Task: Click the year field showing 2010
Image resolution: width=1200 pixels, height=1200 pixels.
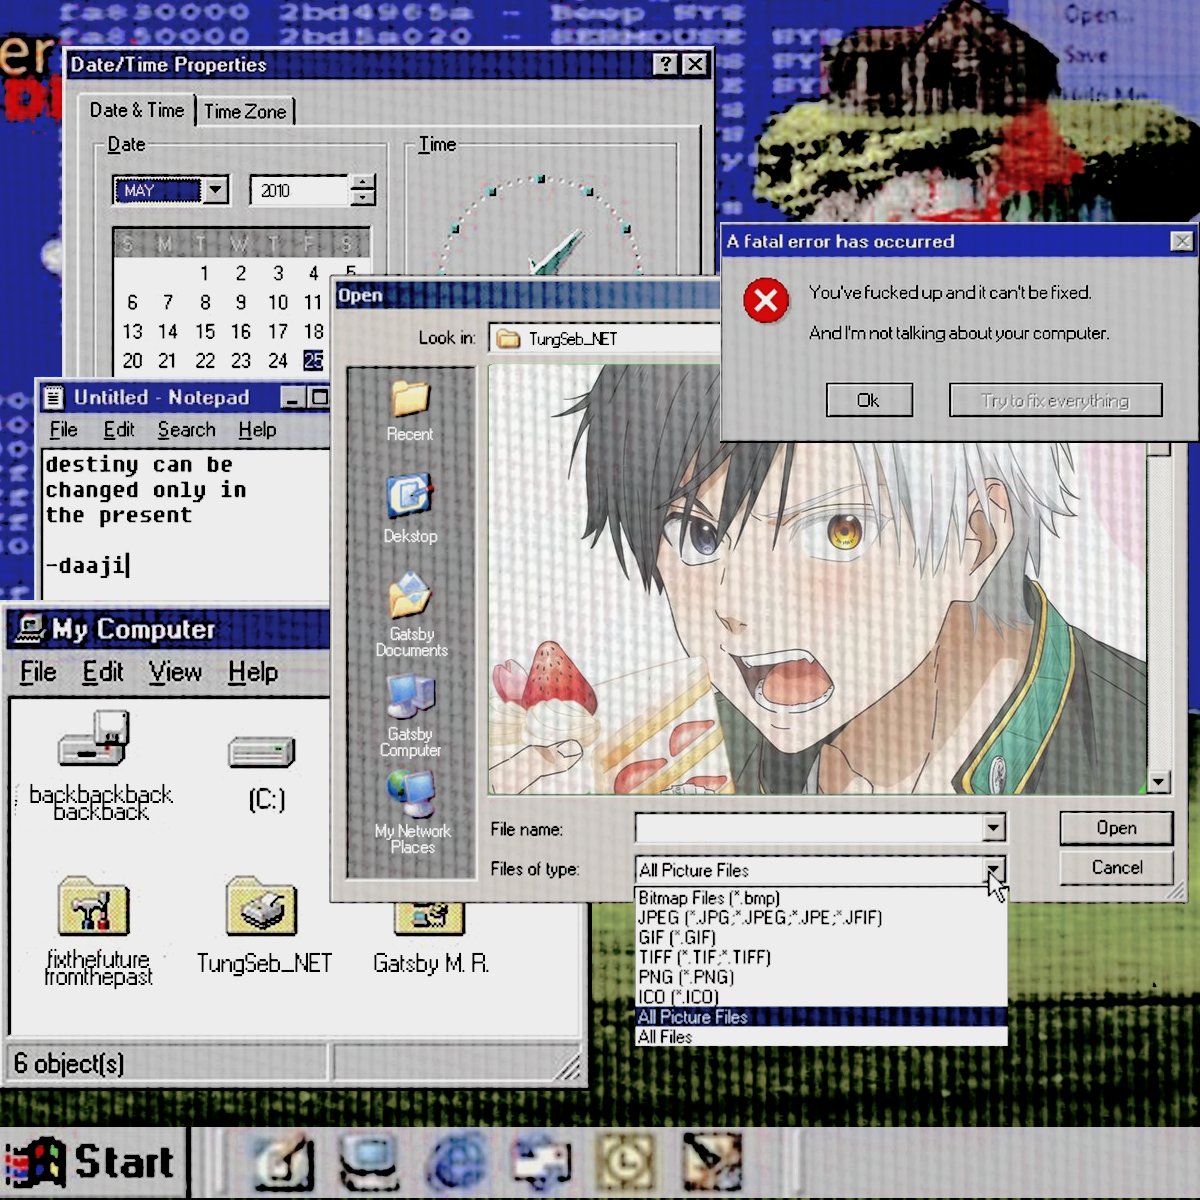Action: [300, 190]
